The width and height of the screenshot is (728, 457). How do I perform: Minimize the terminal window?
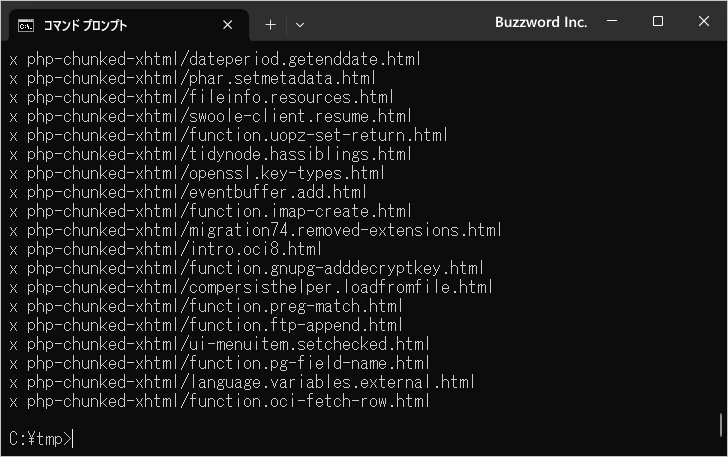tap(612, 21)
